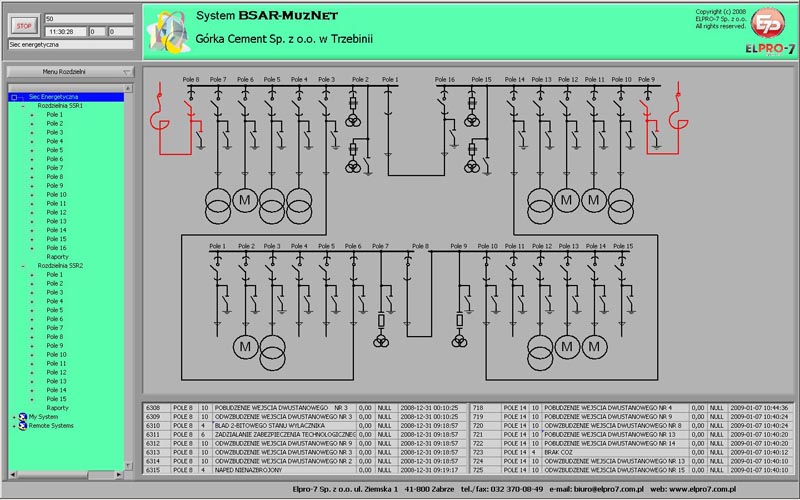Expand Pole 1 under Rozdzielnia SSR1
Image resolution: width=800 pixels, height=500 pixels.
pos(32,115)
